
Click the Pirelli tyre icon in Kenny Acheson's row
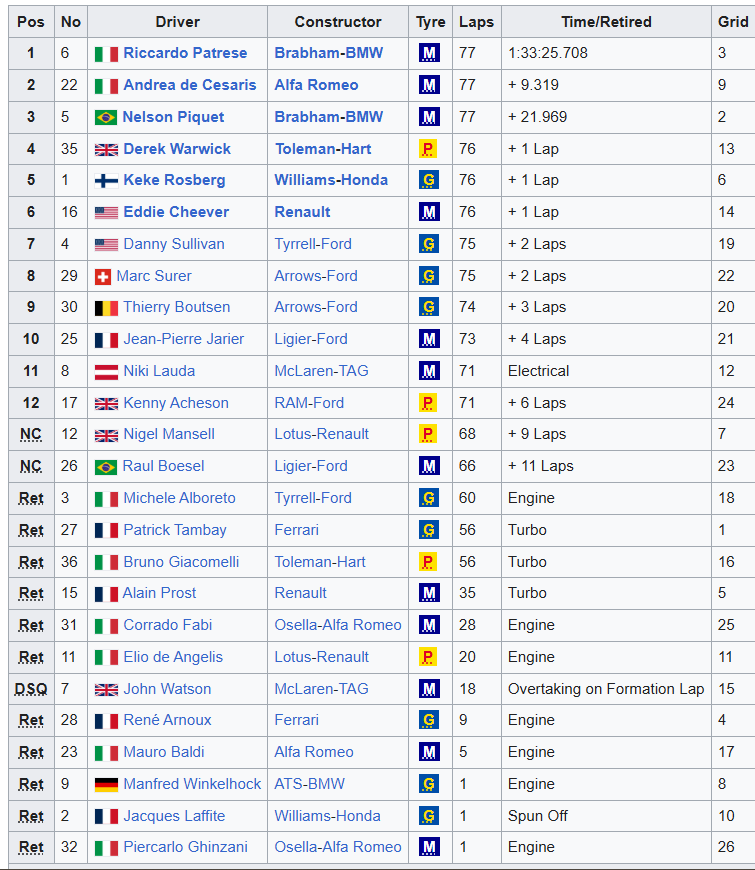click(x=428, y=403)
